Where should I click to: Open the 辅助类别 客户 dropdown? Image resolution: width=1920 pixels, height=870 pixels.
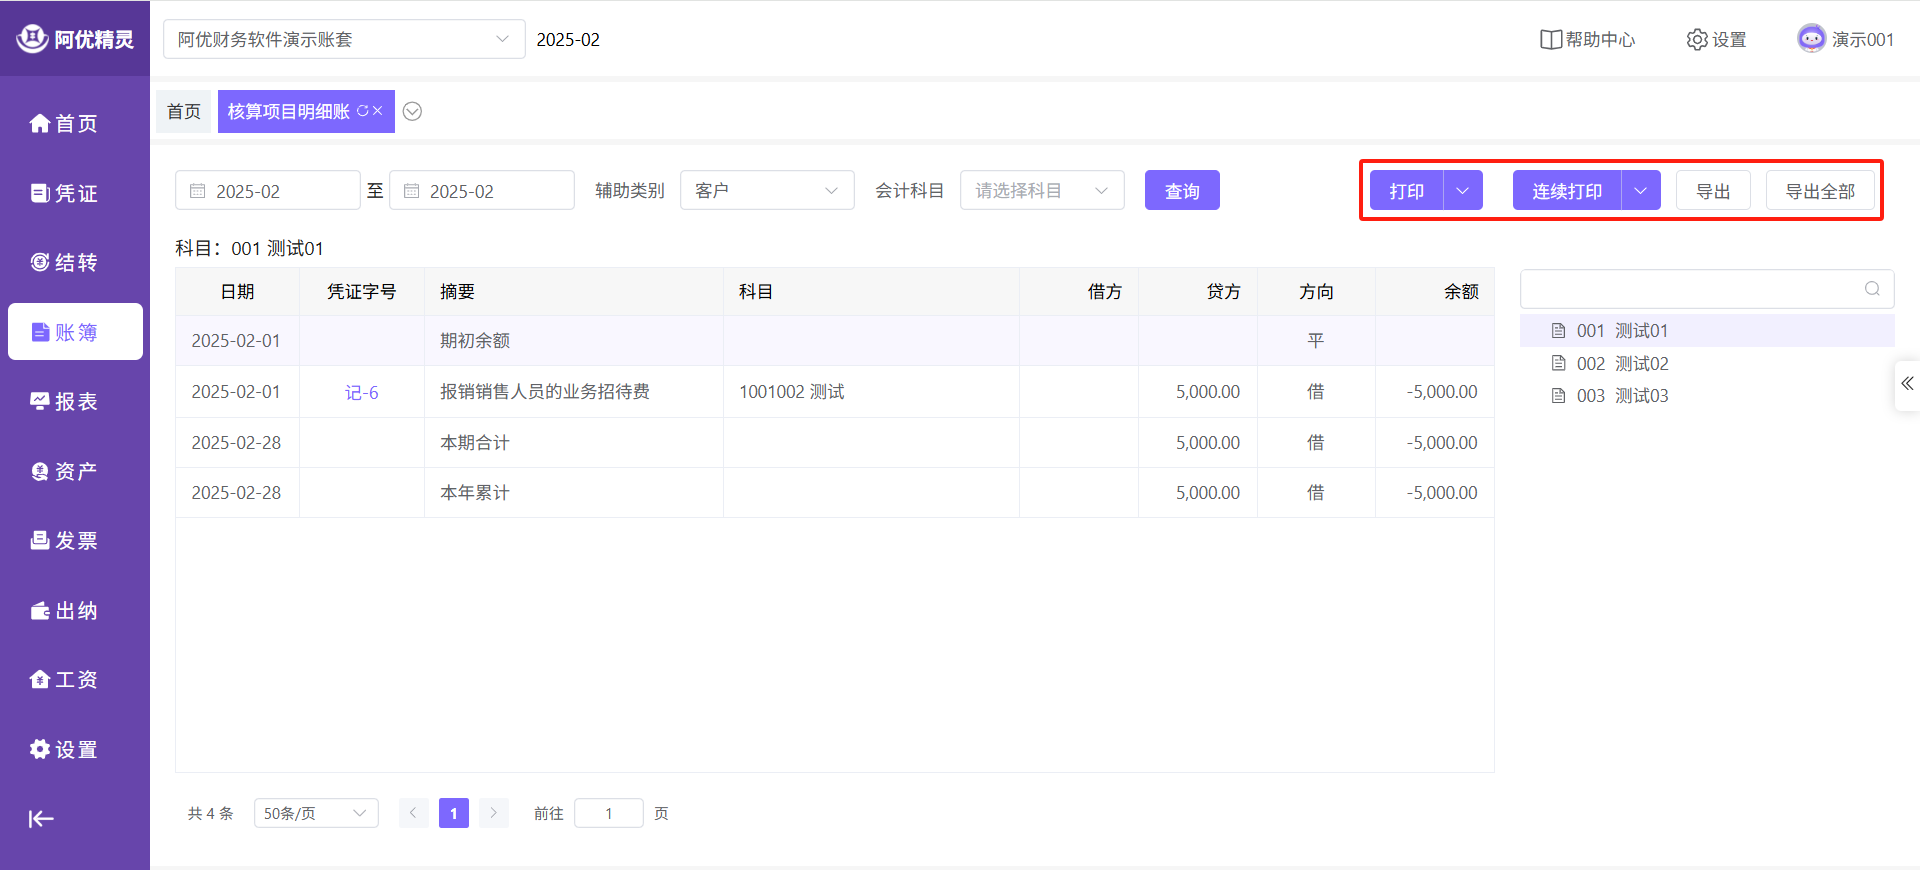[766, 191]
